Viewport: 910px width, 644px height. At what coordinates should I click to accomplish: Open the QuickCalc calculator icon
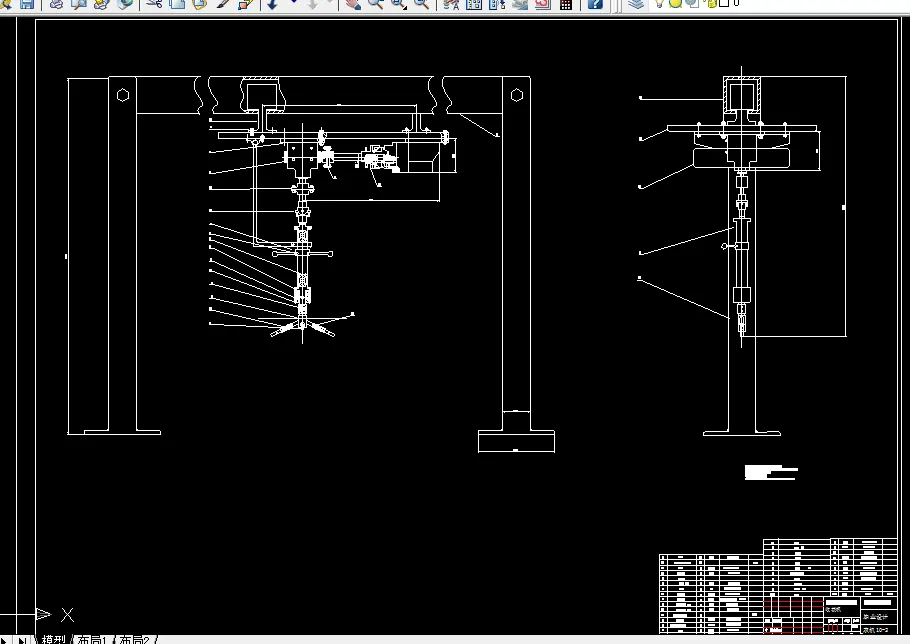click(566, 4)
